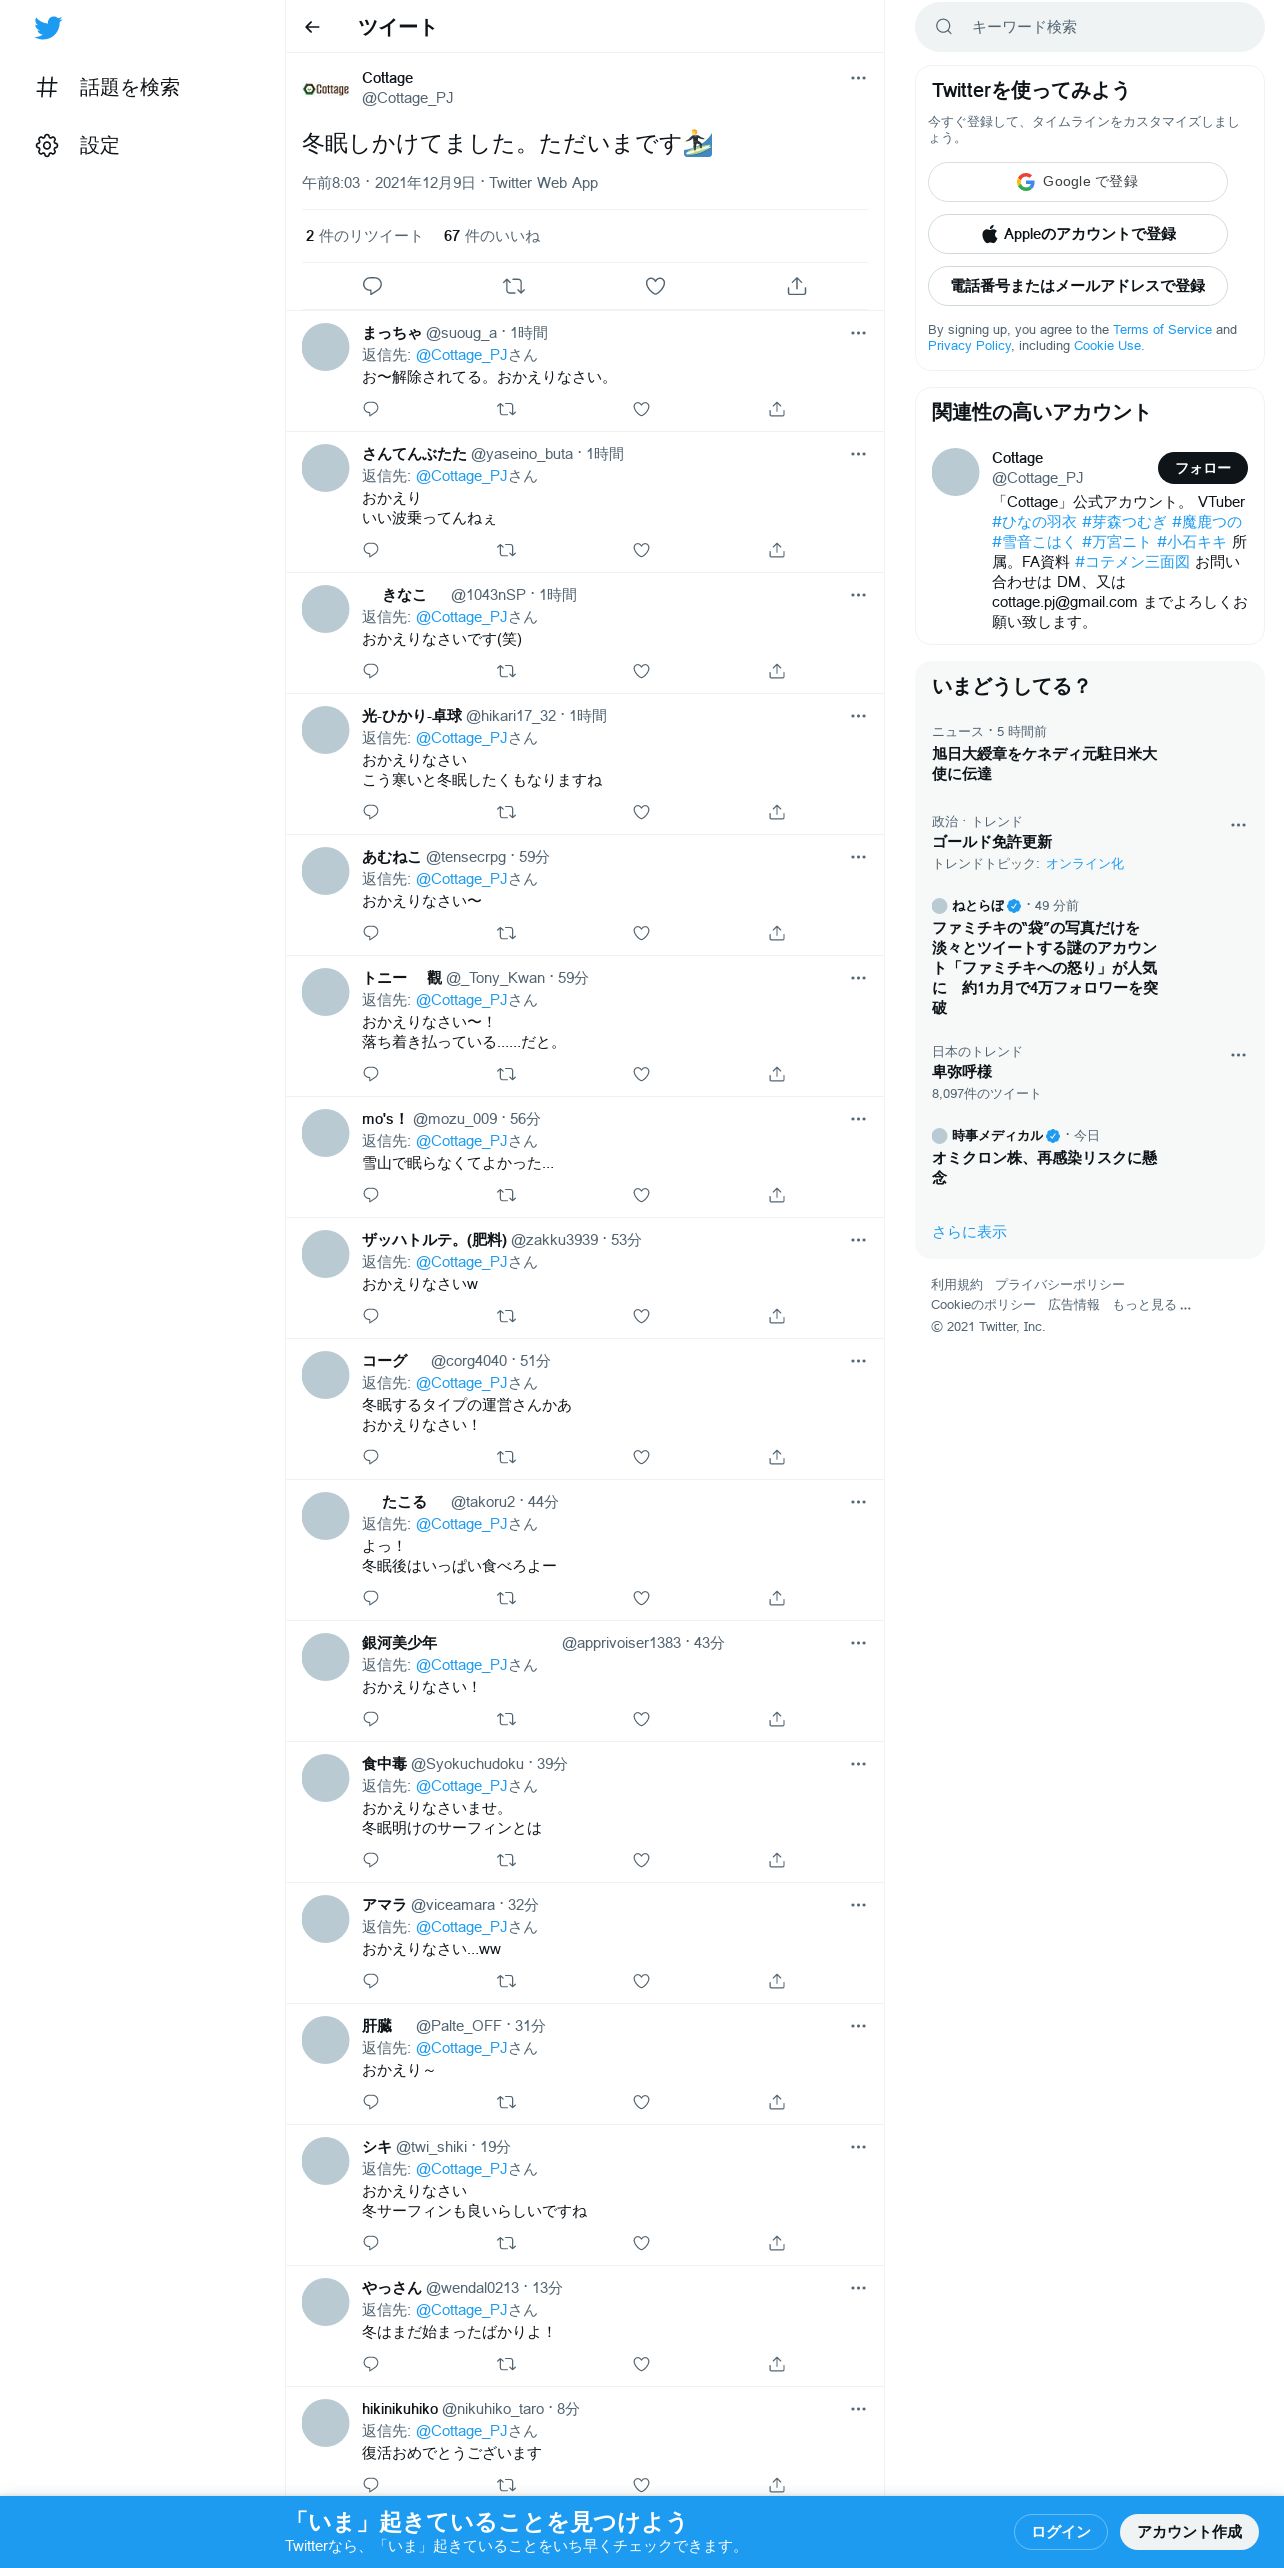This screenshot has height=2568, width=1284.
Task: Click the ログイン button in the bottom banner
Action: click(1060, 2532)
